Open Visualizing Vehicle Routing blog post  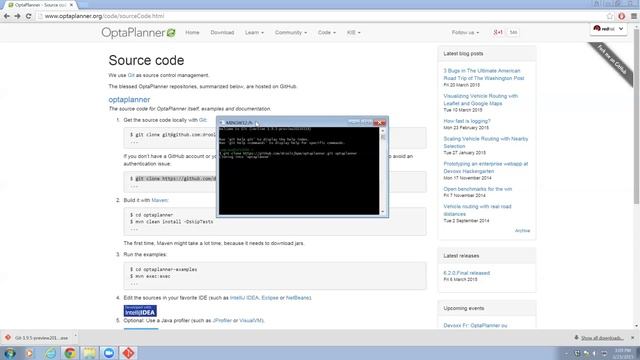pyautogui.click(x=480, y=100)
